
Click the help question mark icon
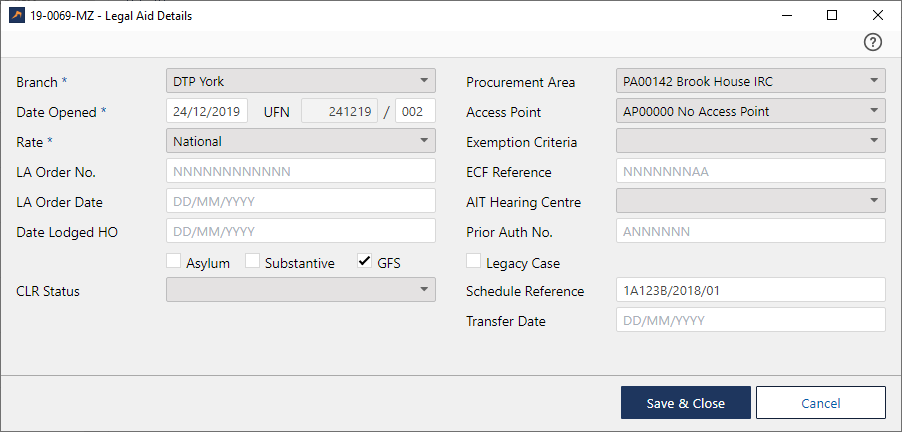[873, 42]
